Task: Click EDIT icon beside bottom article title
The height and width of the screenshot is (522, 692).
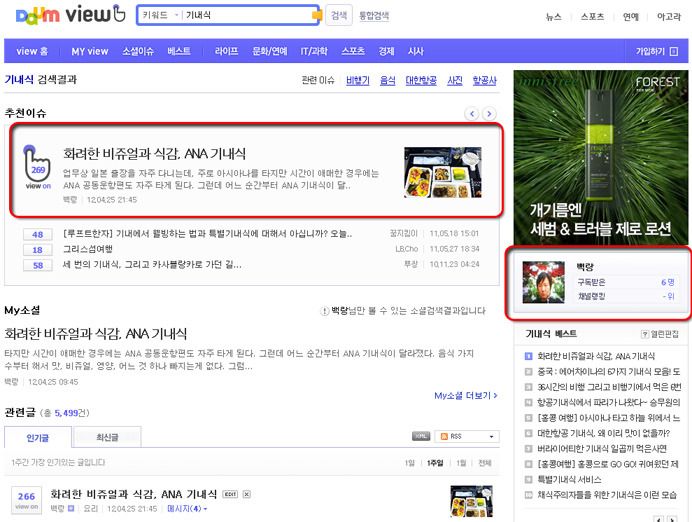Action: click(230, 494)
